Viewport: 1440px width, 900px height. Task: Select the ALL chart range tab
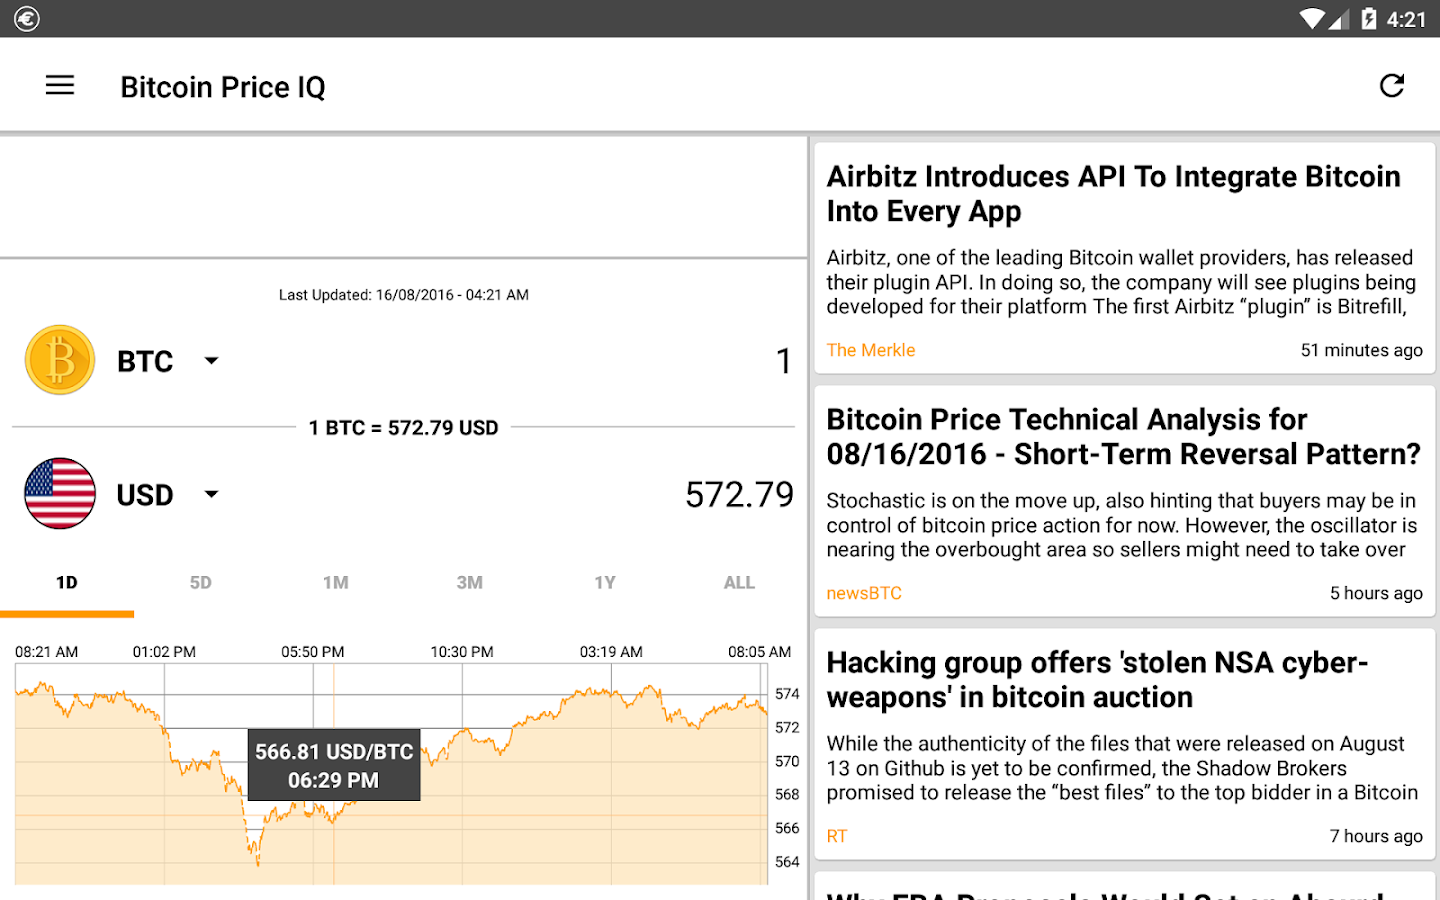click(x=739, y=583)
